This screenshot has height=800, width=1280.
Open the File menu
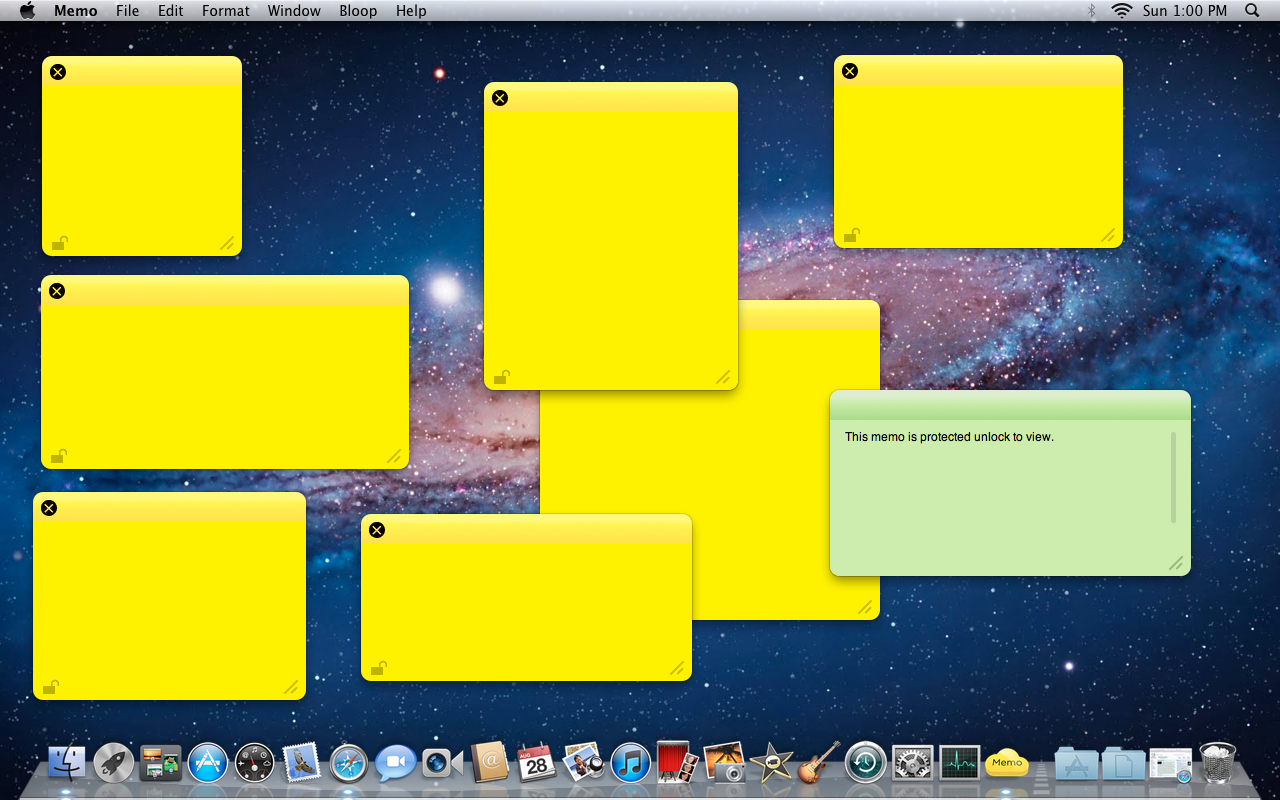tap(127, 11)
